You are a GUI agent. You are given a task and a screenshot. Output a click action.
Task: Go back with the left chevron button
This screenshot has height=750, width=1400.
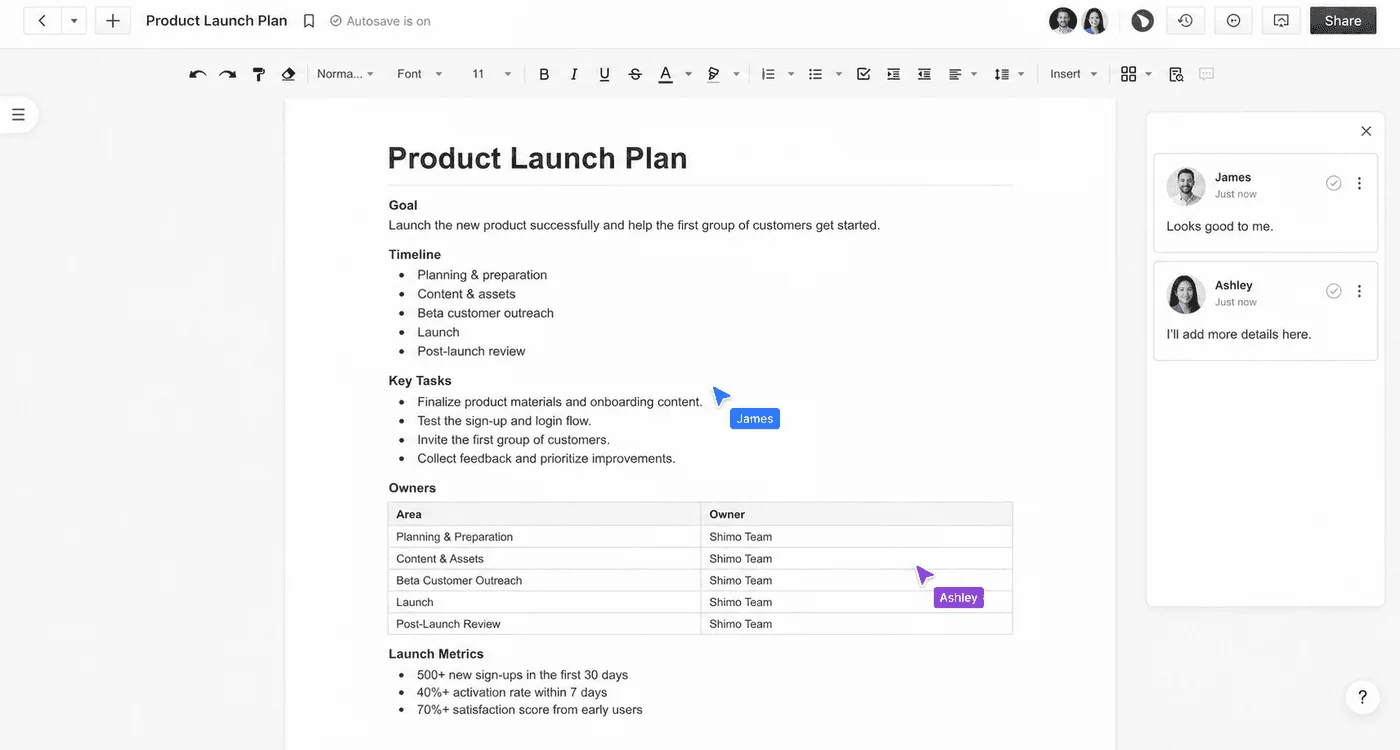coord(42,21)
